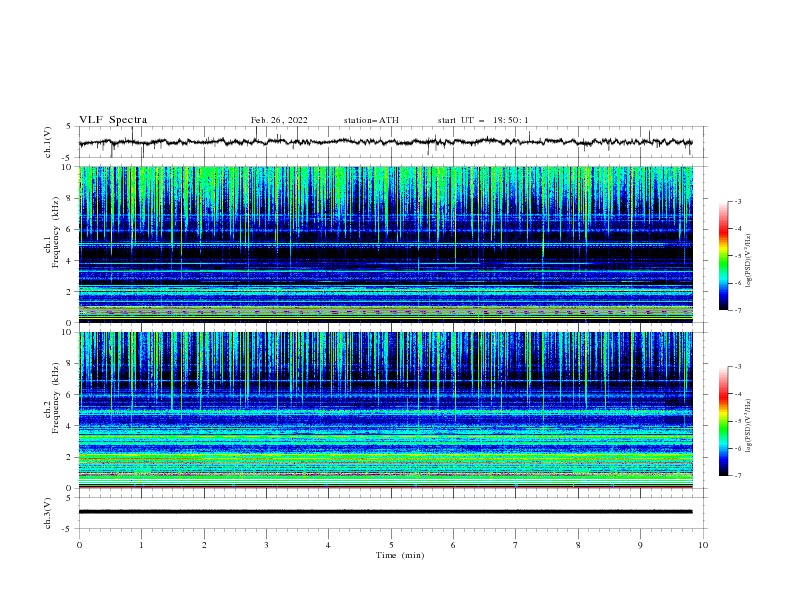This screenshot has height=612, width=792.
Task: Click time axis tick label "1"
Action: click(x=141, y=545)
